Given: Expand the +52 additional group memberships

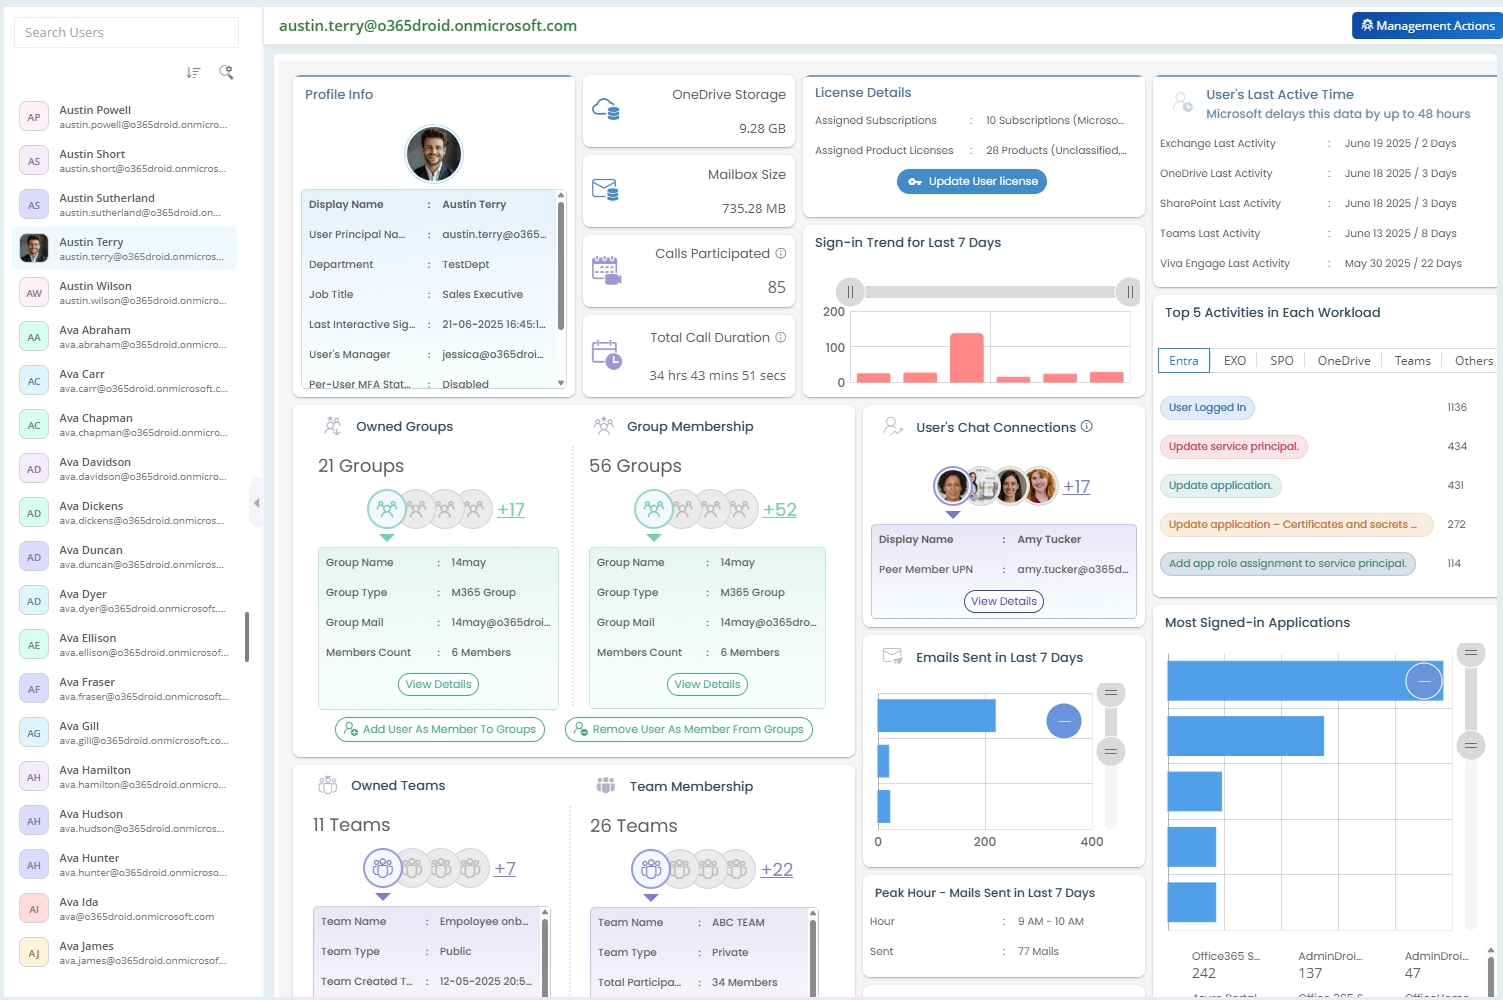Looking at the screenshot, I should pyautogui.click(x=780, y=509).
